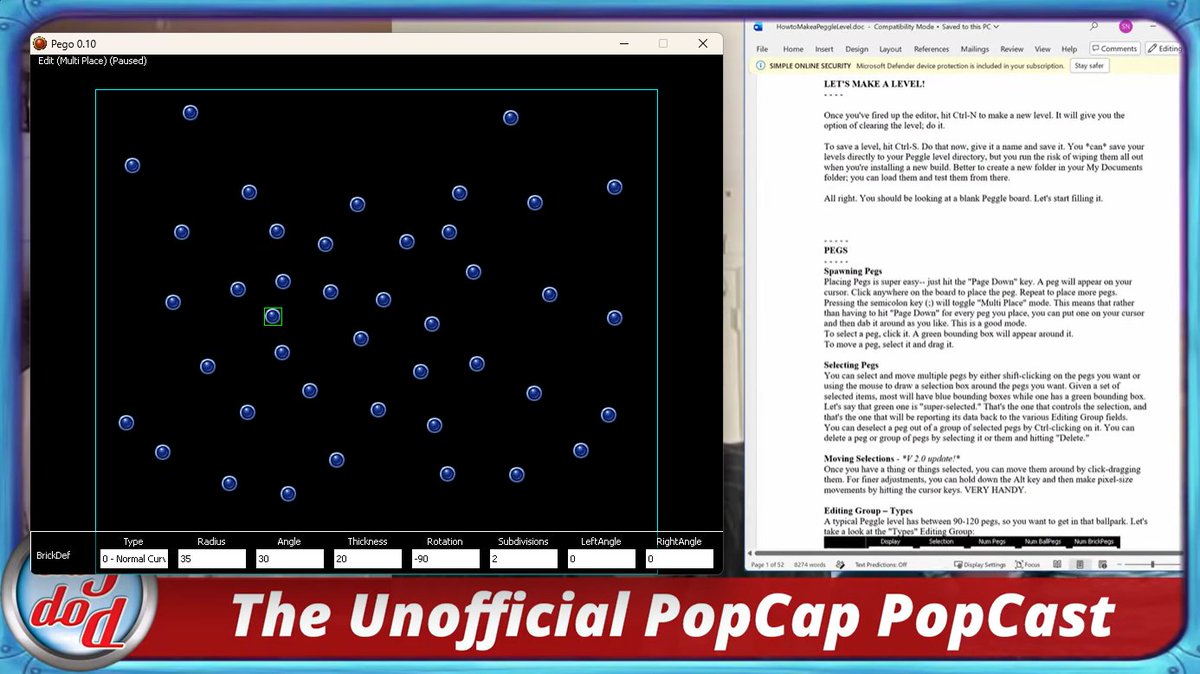The height and width of the screenshot is (674, 1200).
Task: Click the LeftAngle input field
Action: pyautogui.click(x=602, y=559)
